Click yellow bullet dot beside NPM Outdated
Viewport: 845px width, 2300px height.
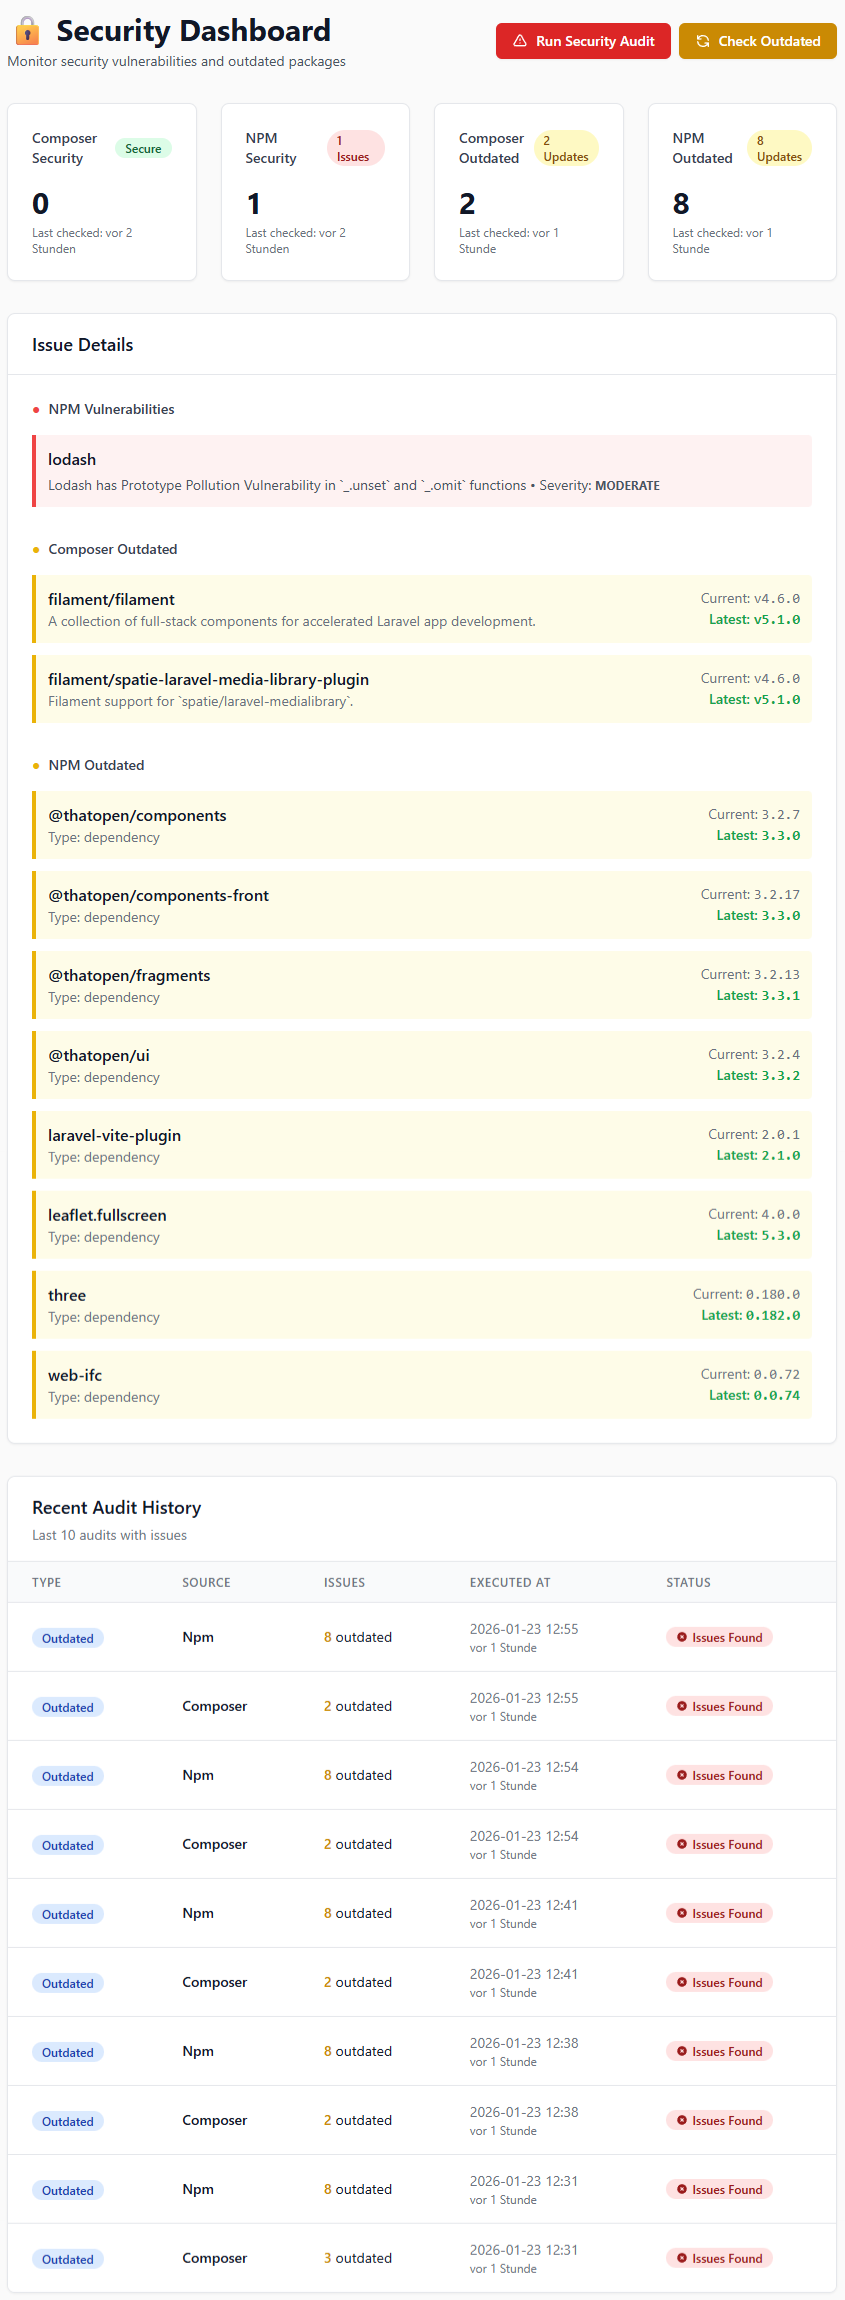[x=36, y=766]
